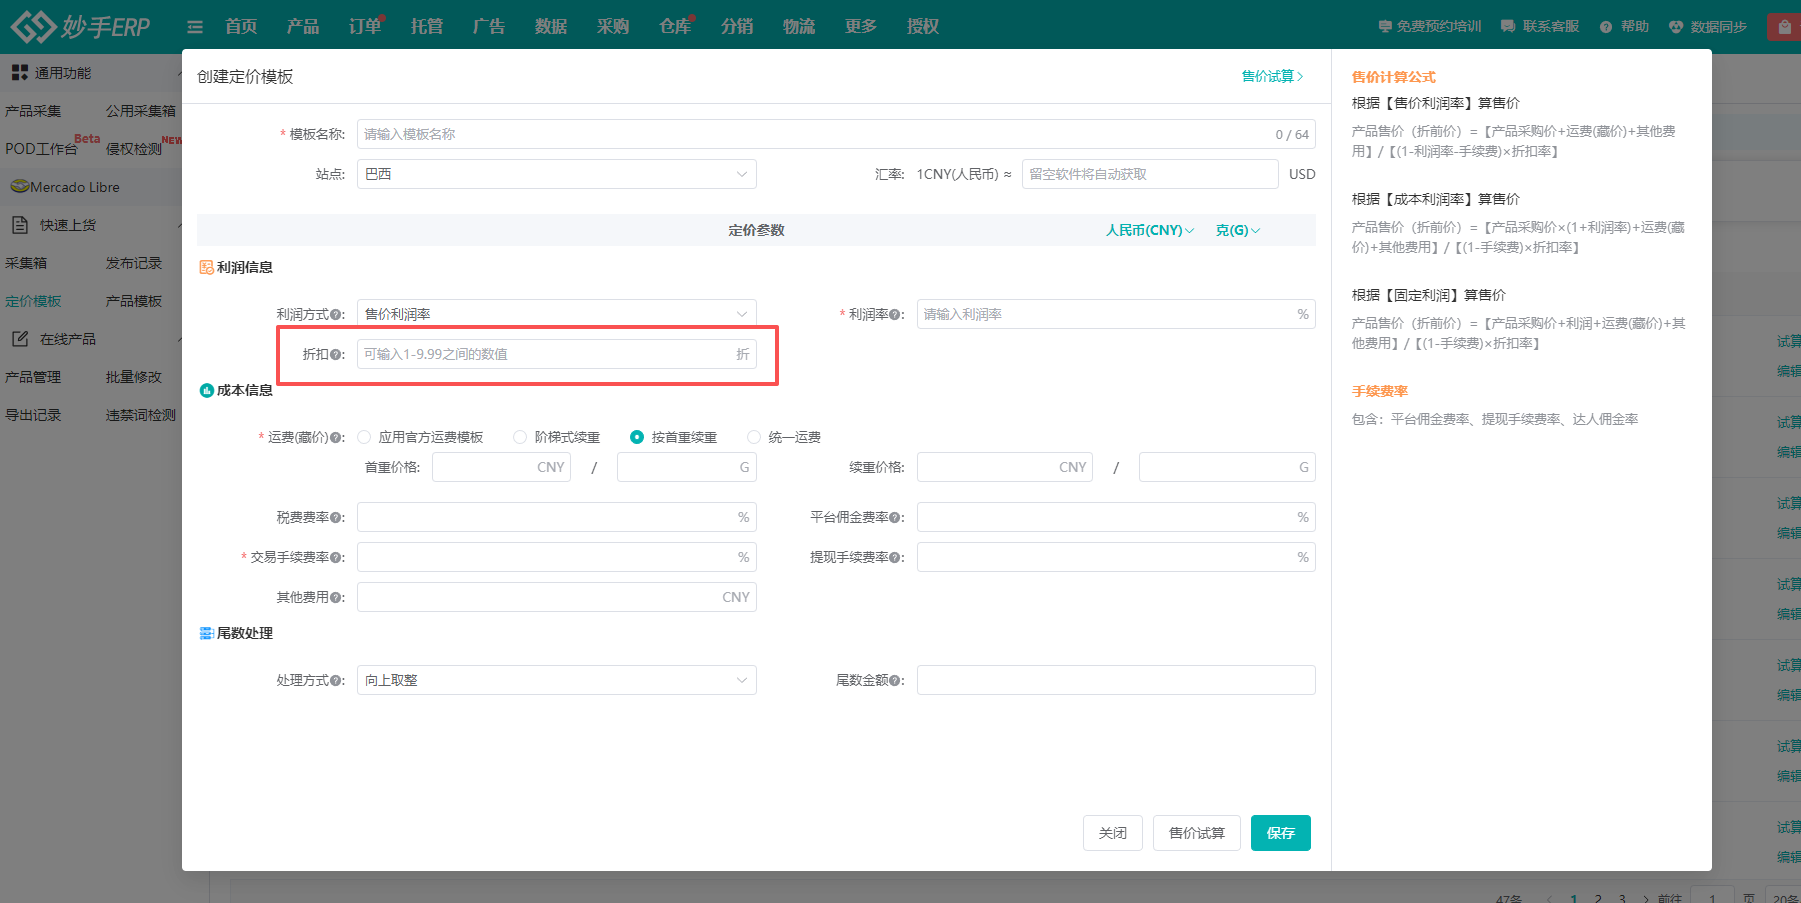Click the 数据同步 sync icon
Viewport: 1801px width, 903px height.
click(x=1676, y=27)
